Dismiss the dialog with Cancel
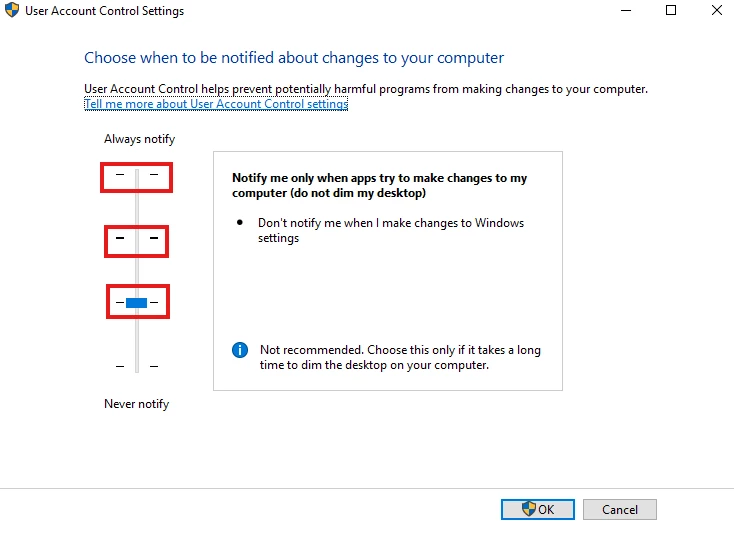Image resolution: width=734 pixels, height=543 pixels. (x=620, y=509)
